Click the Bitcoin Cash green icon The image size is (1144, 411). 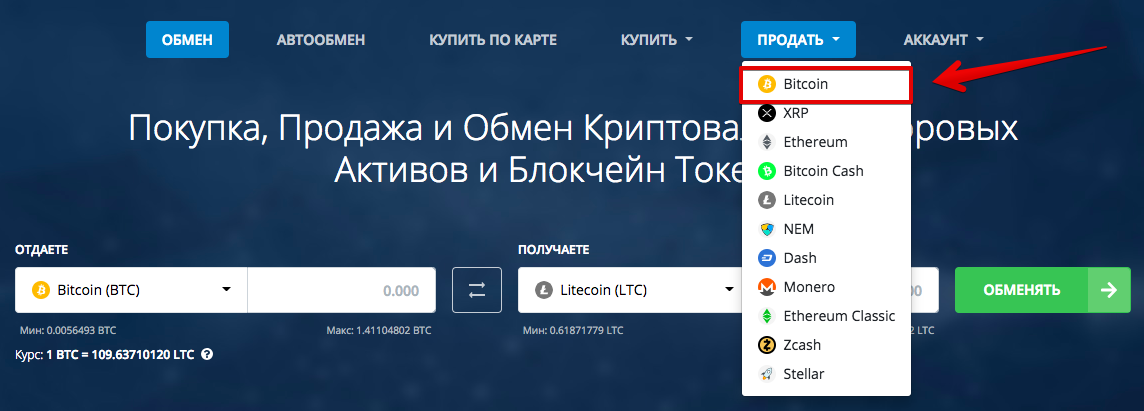[766, 171]
